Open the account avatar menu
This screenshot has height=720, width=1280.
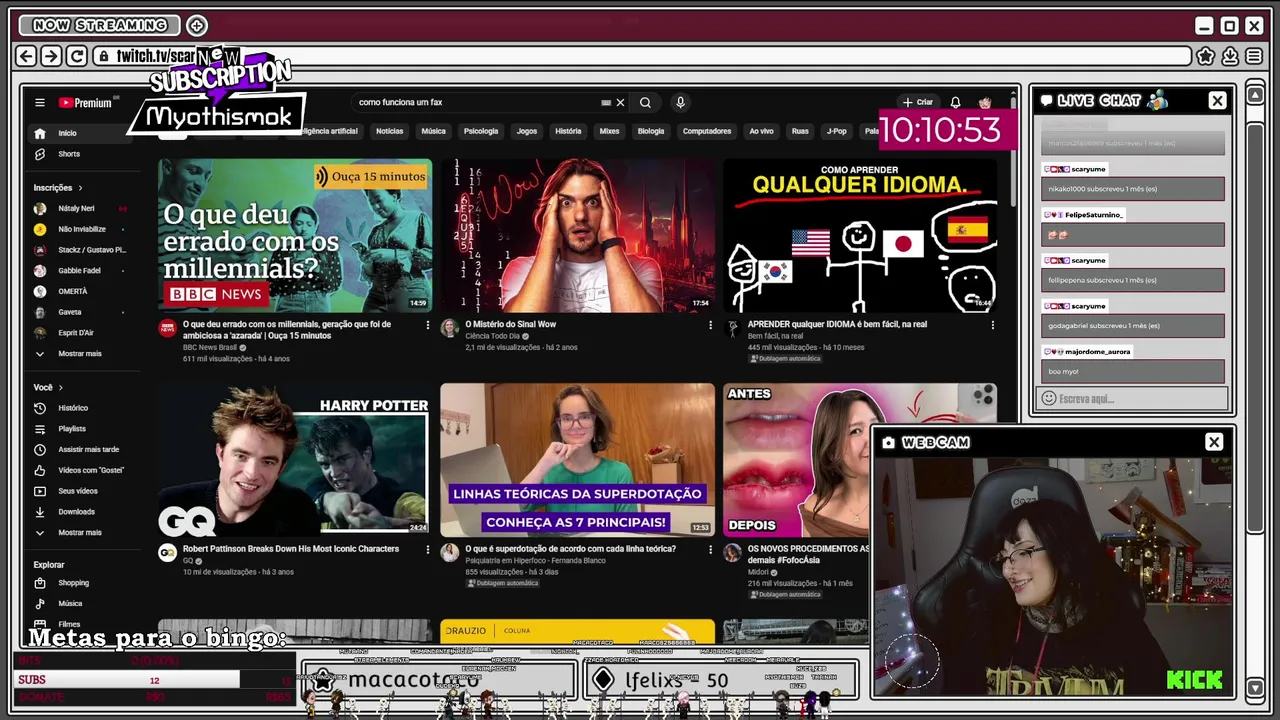tap(985, 102)
